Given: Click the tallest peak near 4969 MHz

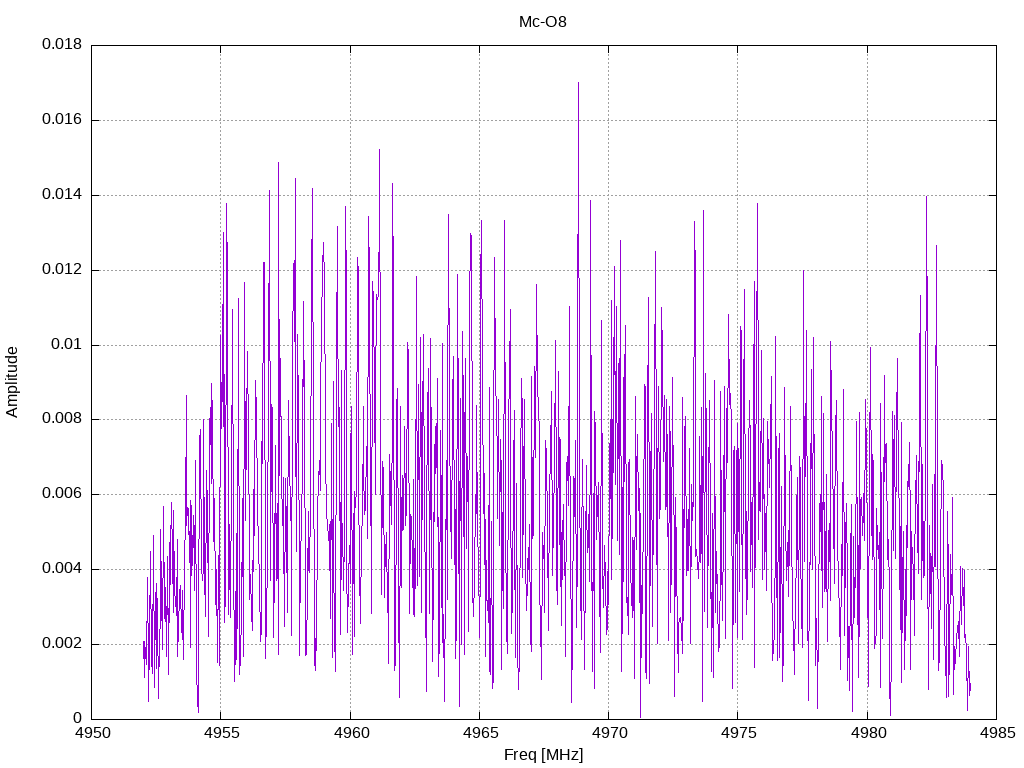Looking at the screenshot, I should click(578, 84).
